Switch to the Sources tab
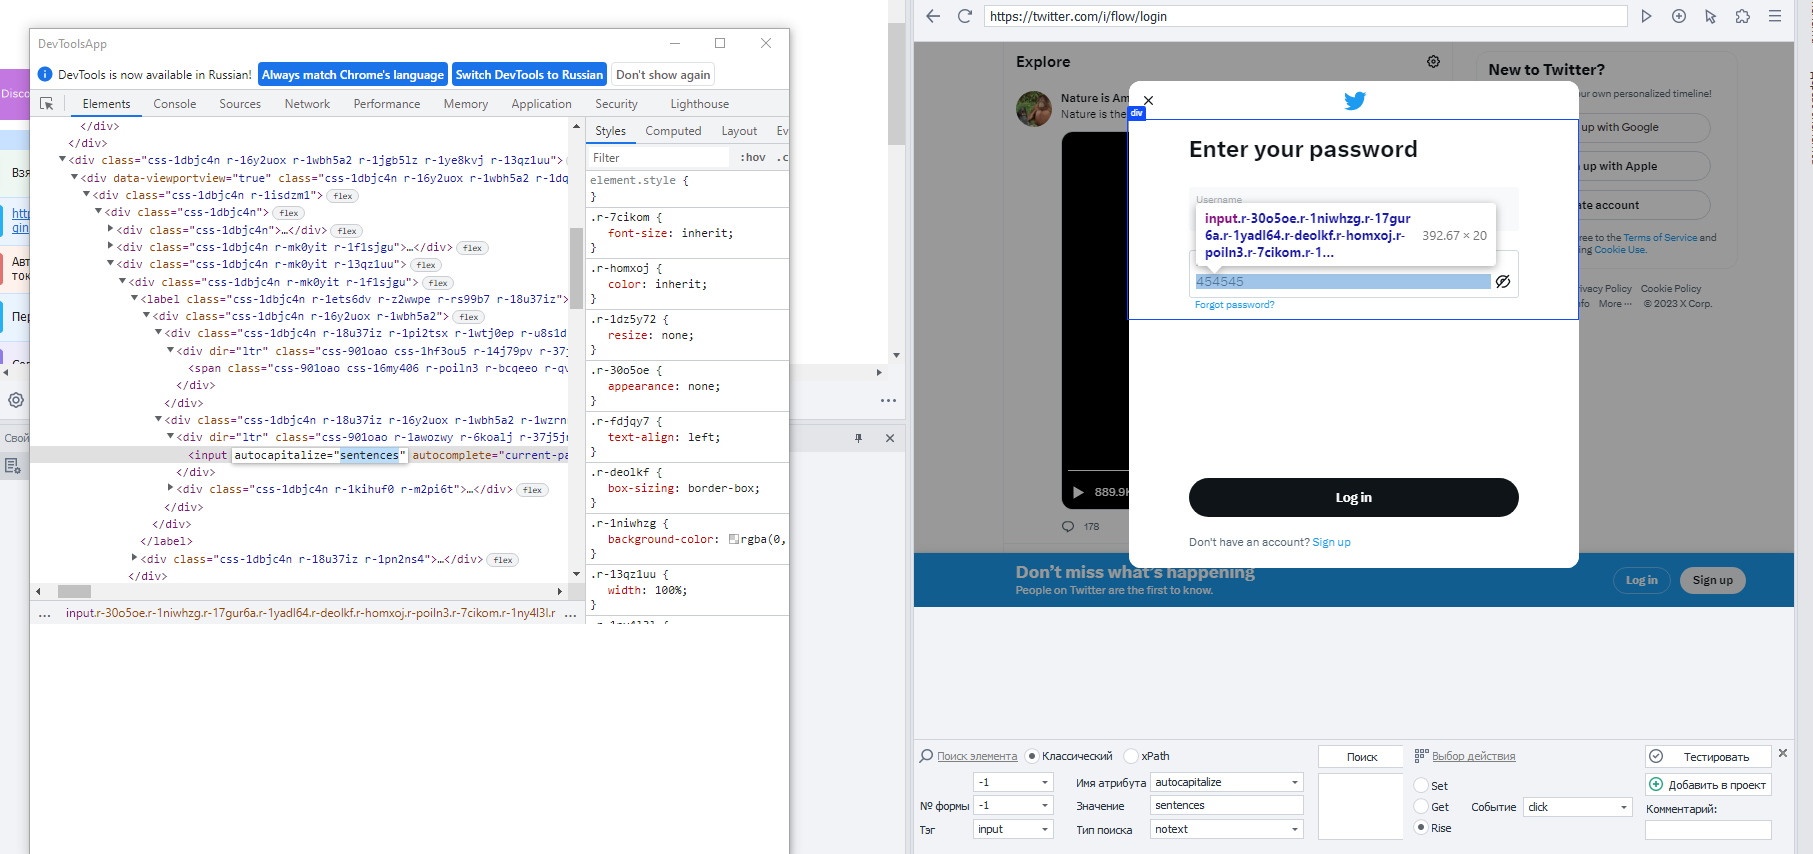The height and width of the screenshot is (854, 1813). tap(240, 104)
